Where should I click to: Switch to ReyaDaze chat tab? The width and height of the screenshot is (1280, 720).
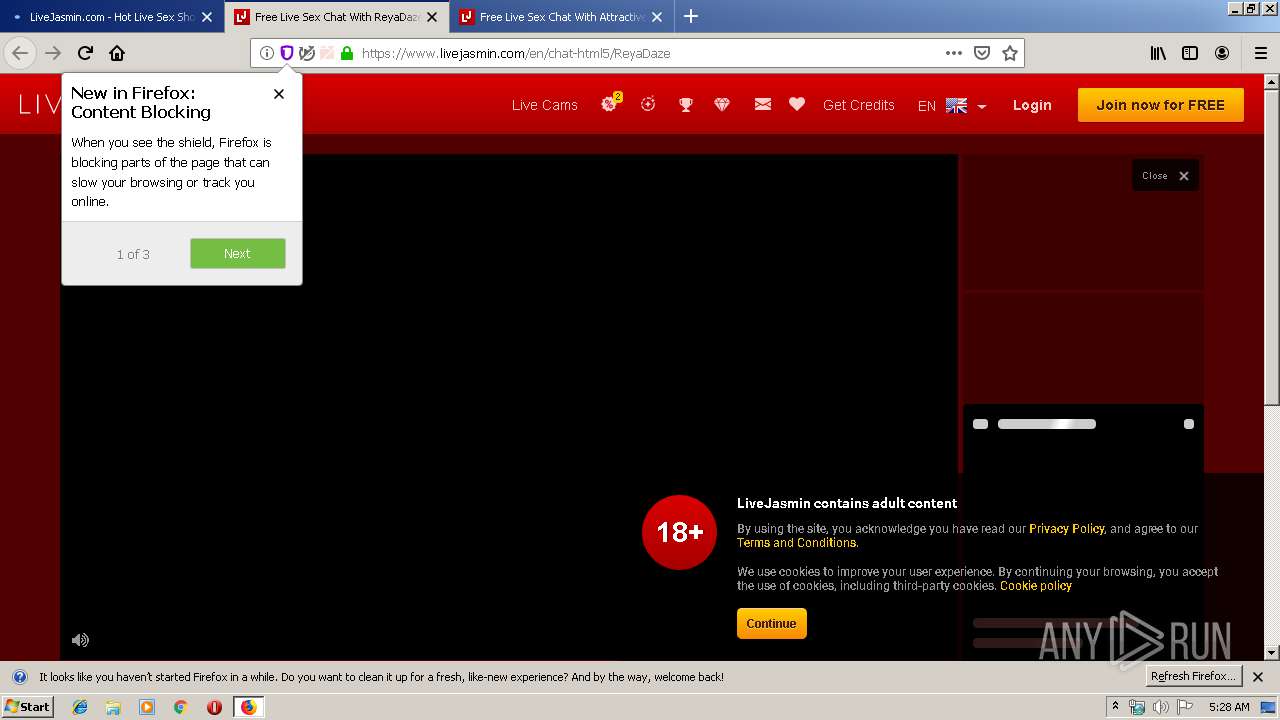(x=337, y=17)
